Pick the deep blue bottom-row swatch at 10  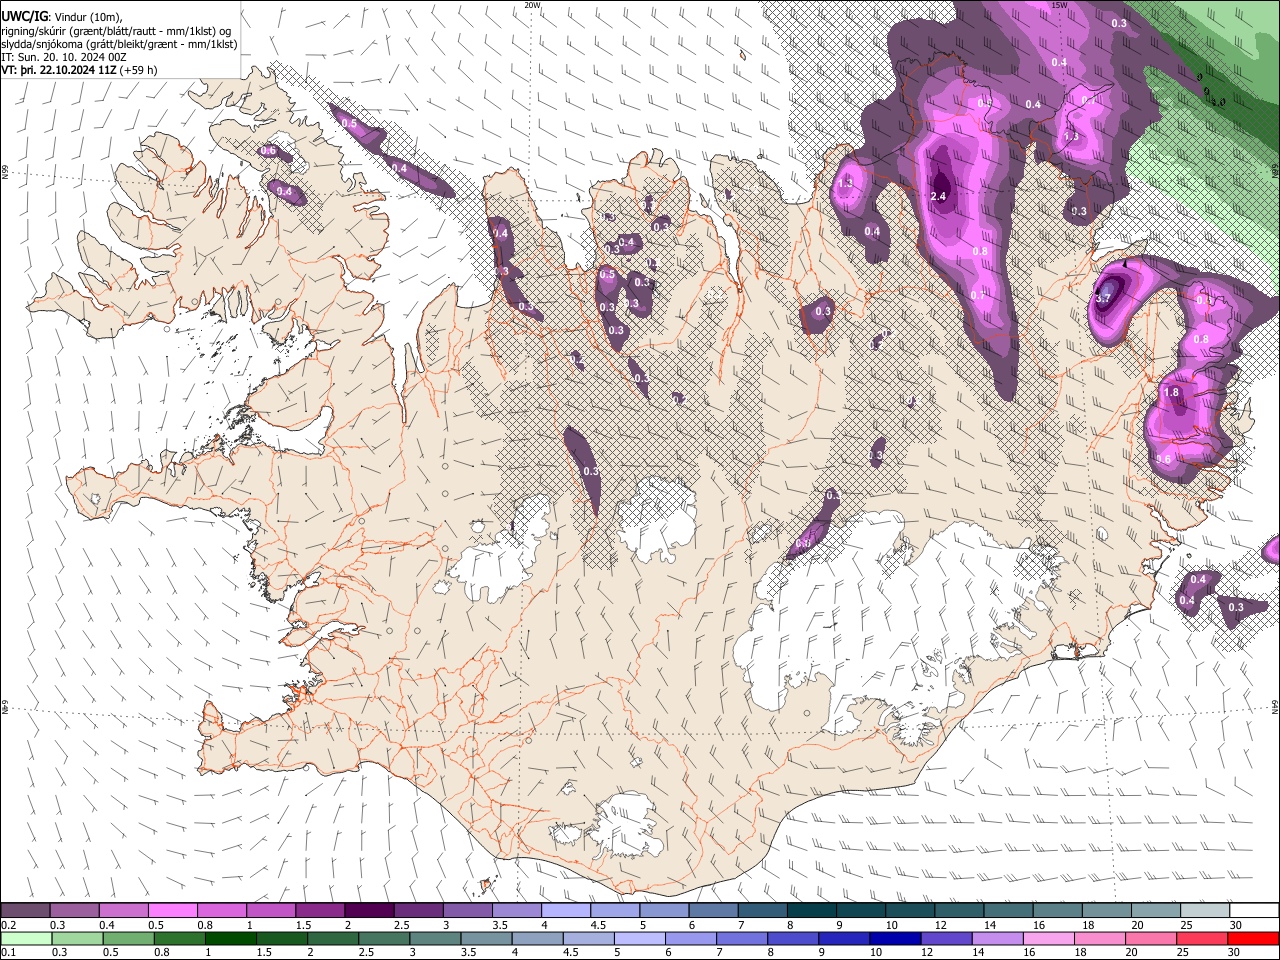pos(895,939)
